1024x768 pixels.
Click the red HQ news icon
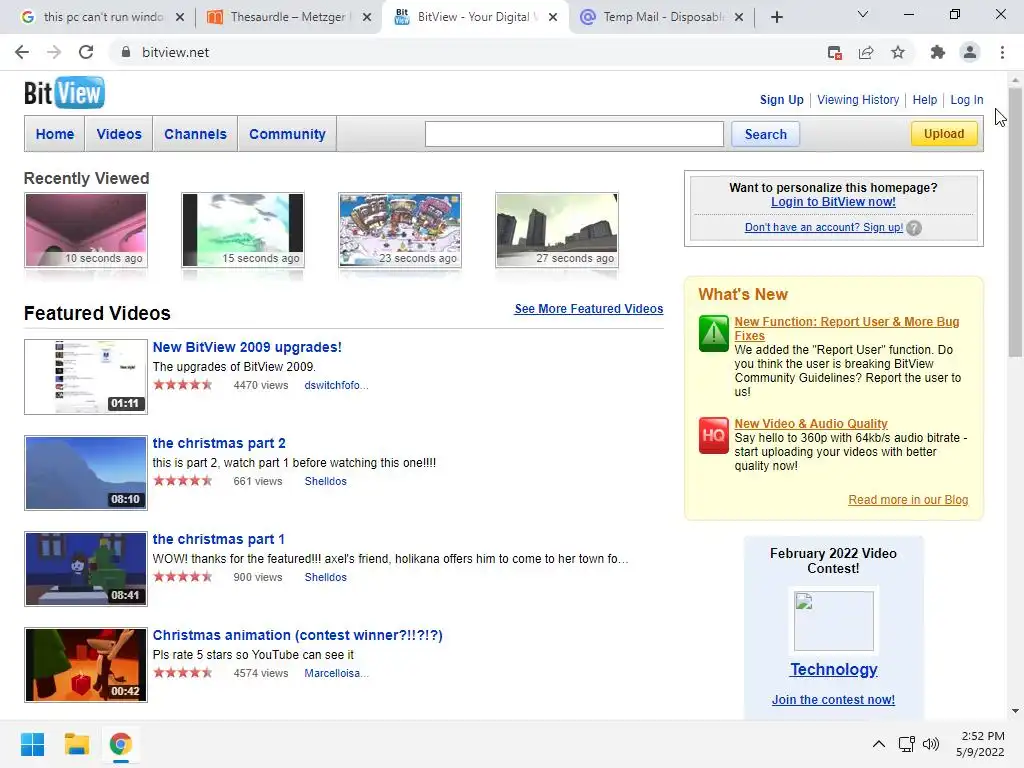(714, 436)
